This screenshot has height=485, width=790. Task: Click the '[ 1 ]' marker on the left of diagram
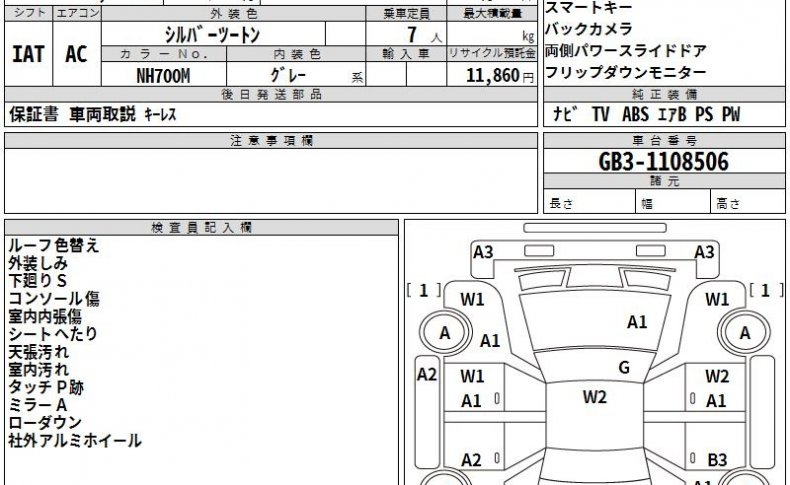(x=424, y=290)
